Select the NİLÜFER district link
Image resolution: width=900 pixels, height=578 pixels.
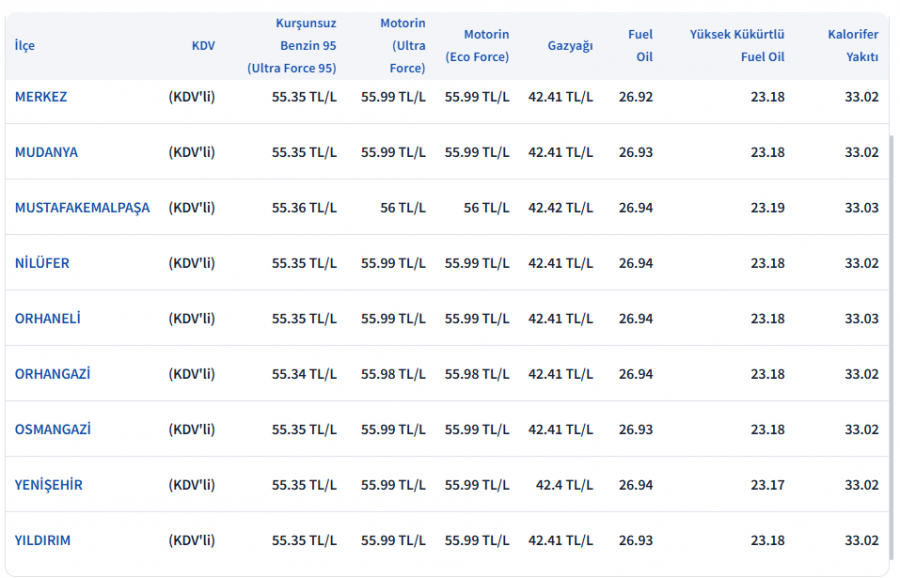[42, 263]
